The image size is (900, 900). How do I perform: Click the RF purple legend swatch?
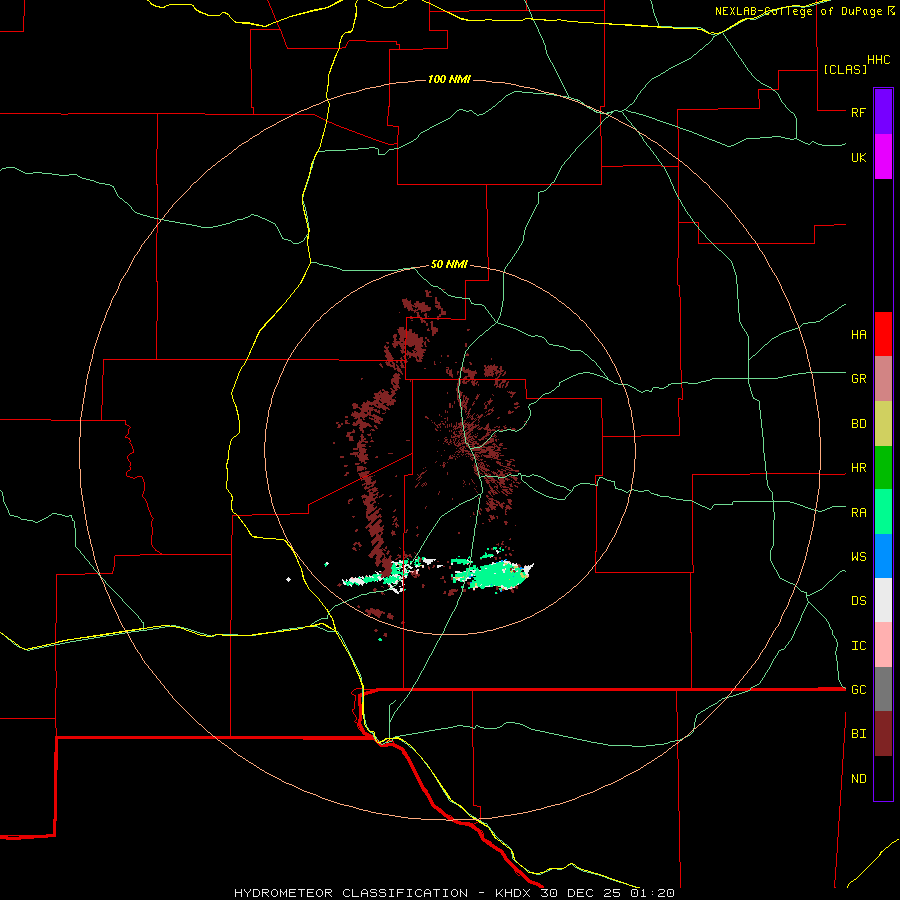(883, 112)
